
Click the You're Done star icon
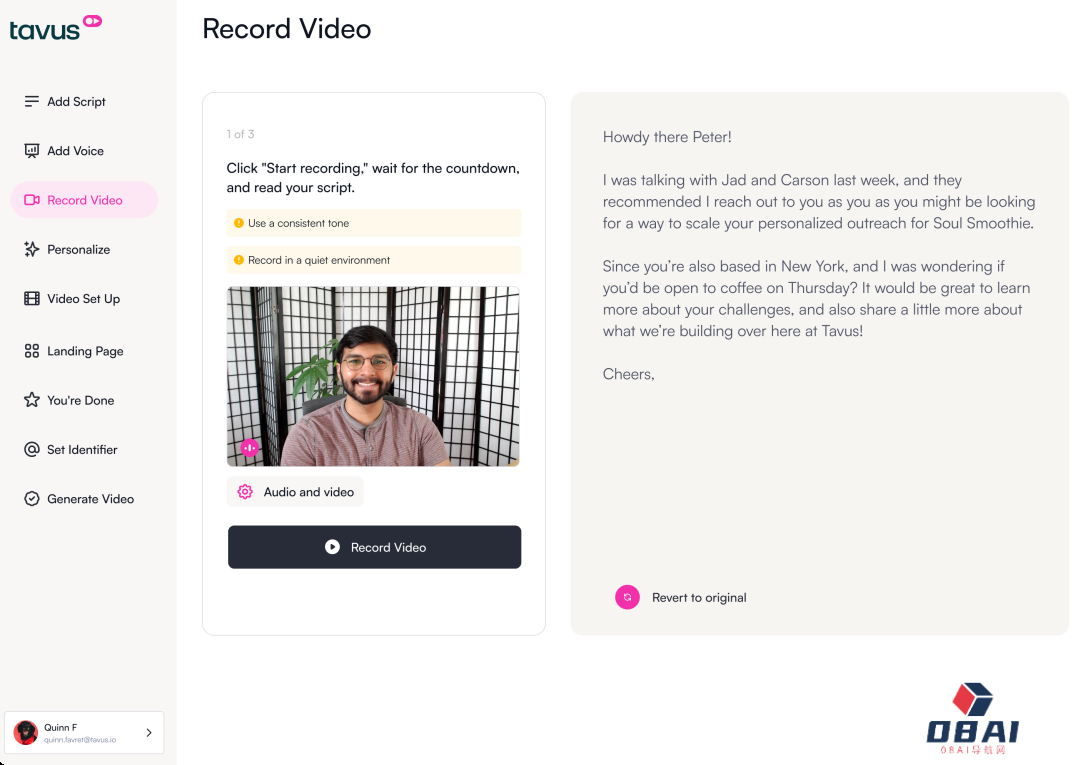tap(31, 400)
